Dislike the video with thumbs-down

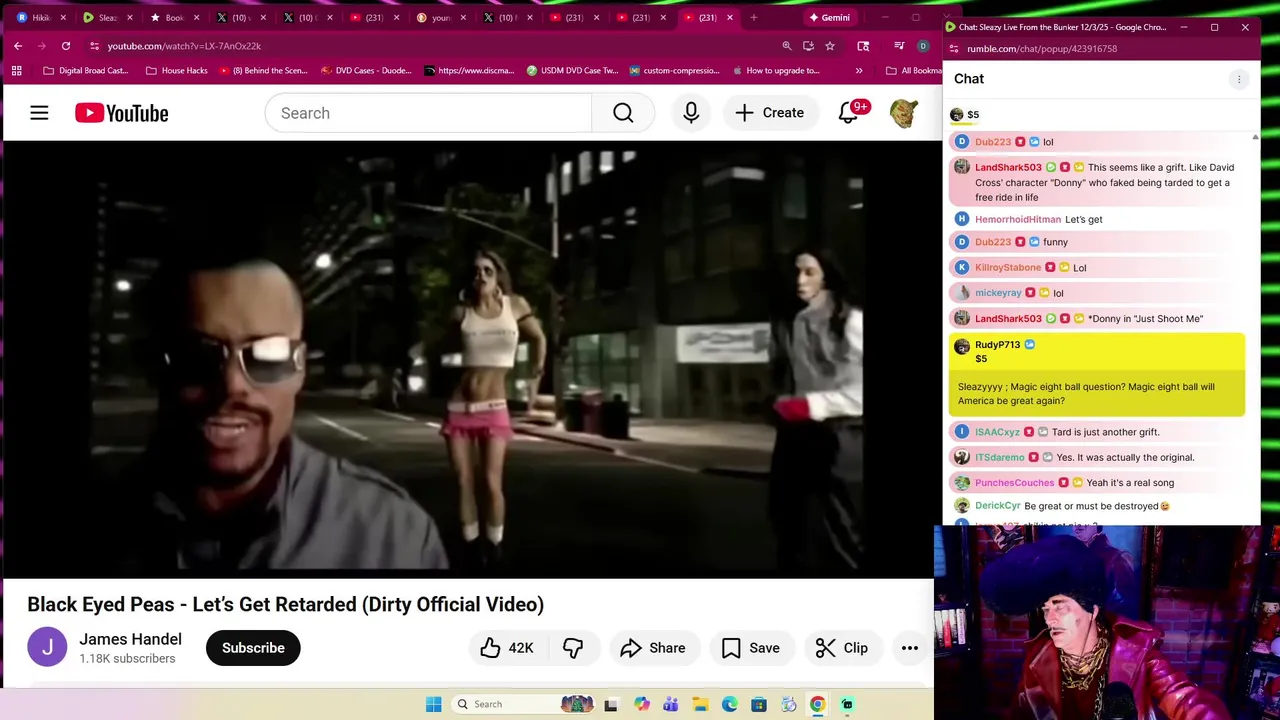pyautogui.click(x=573, y=648)
